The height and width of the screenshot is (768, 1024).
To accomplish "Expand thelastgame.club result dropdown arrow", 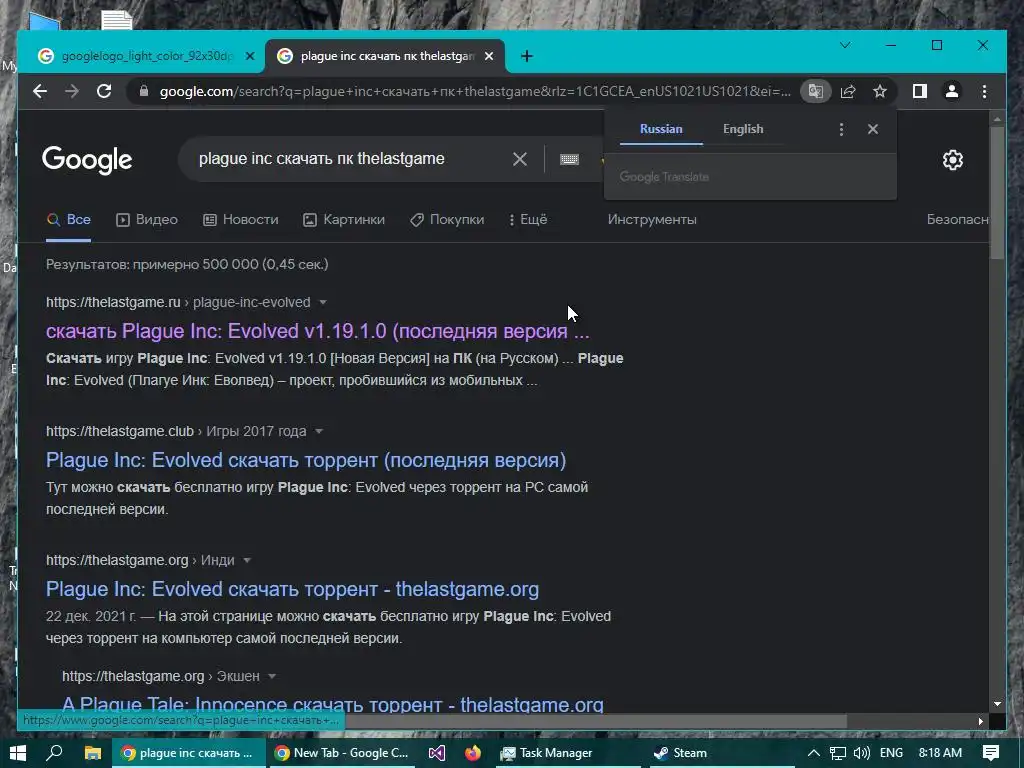I will click(319, 432).
